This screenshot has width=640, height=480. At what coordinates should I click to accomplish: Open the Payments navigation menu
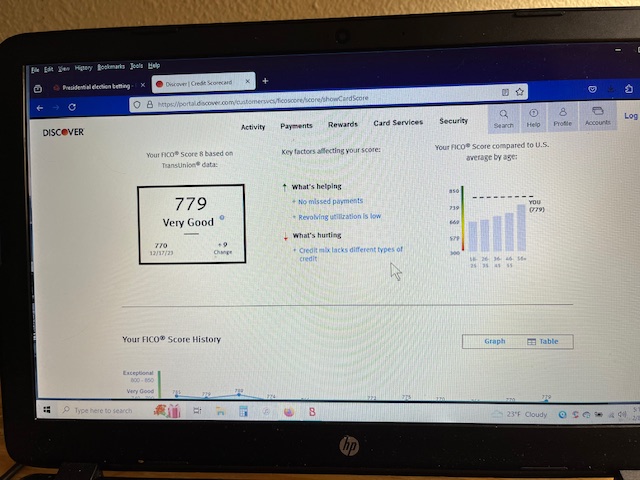coord(296,126)
